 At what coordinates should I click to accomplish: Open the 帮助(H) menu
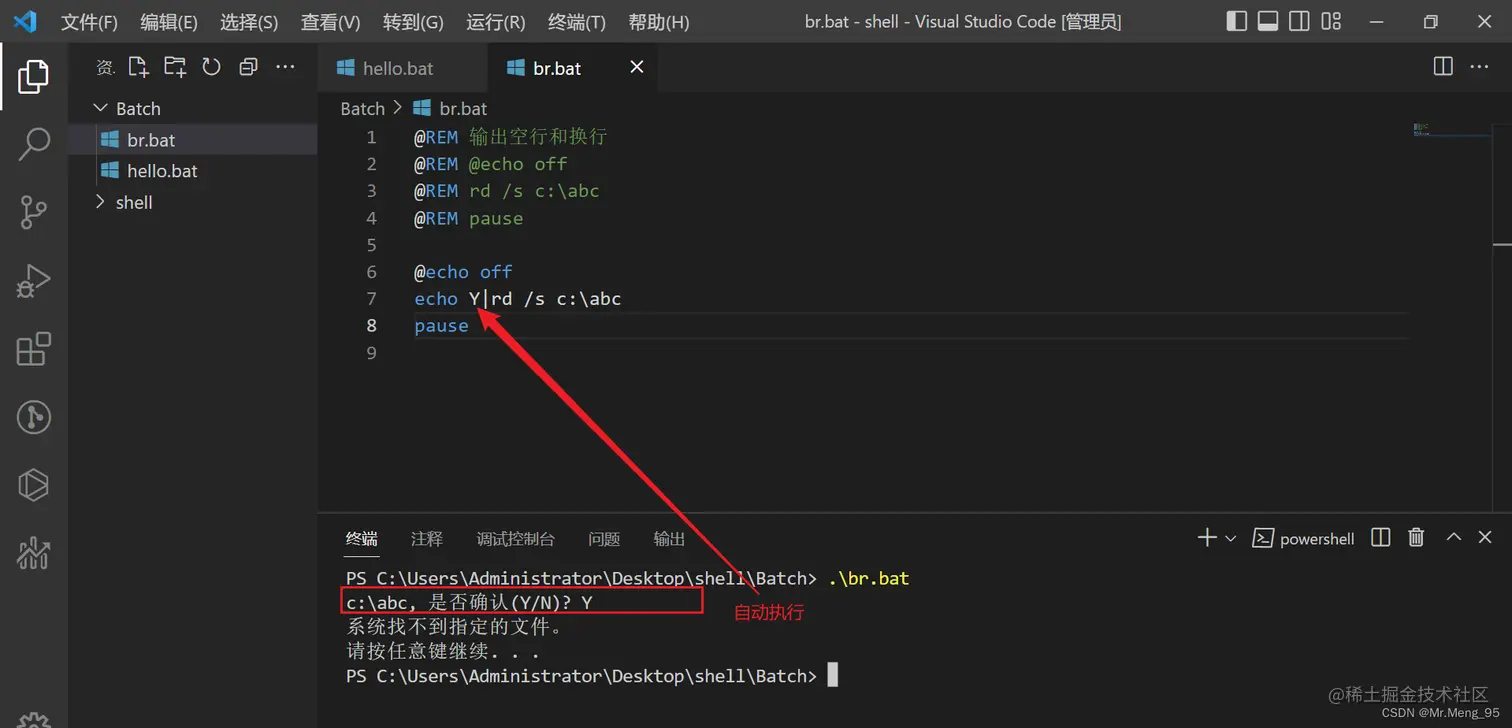click(658, 22)
